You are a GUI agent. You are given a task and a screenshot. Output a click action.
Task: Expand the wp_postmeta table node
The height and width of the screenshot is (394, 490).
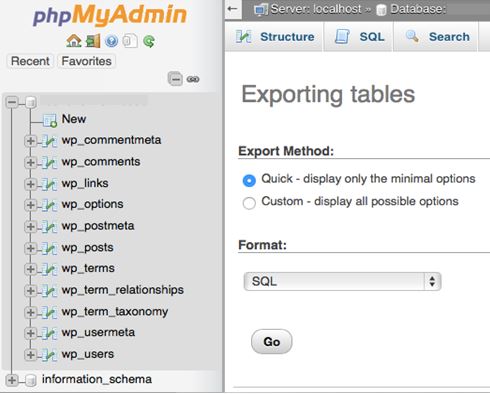pos(30,227)
